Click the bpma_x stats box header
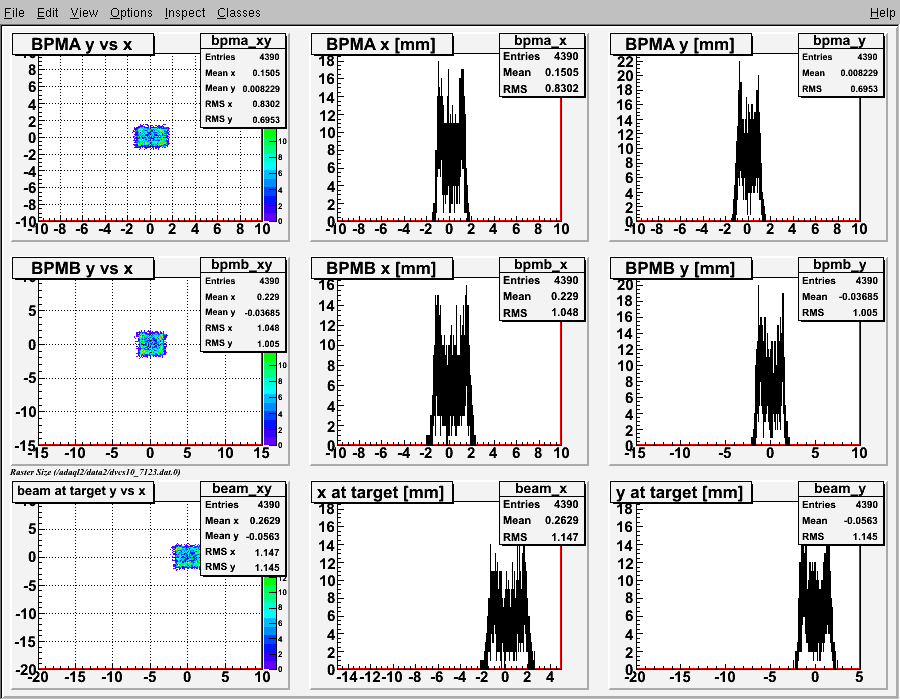Screen dimensions: 900x700 click(x=541, y=41)
